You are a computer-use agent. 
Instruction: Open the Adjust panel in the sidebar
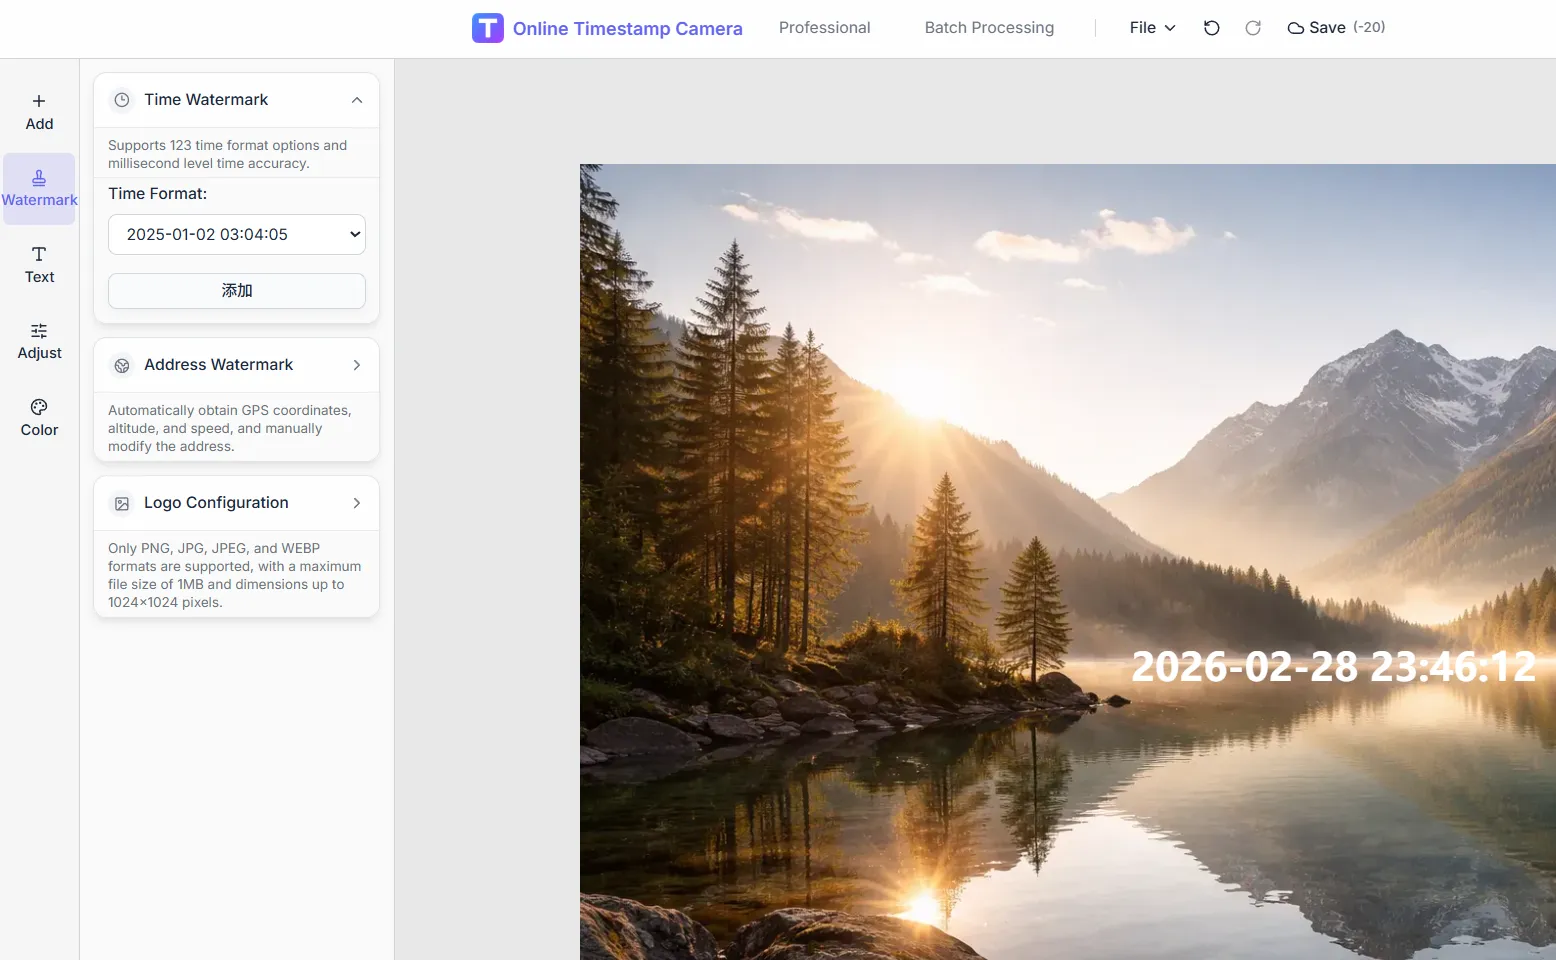38,340
